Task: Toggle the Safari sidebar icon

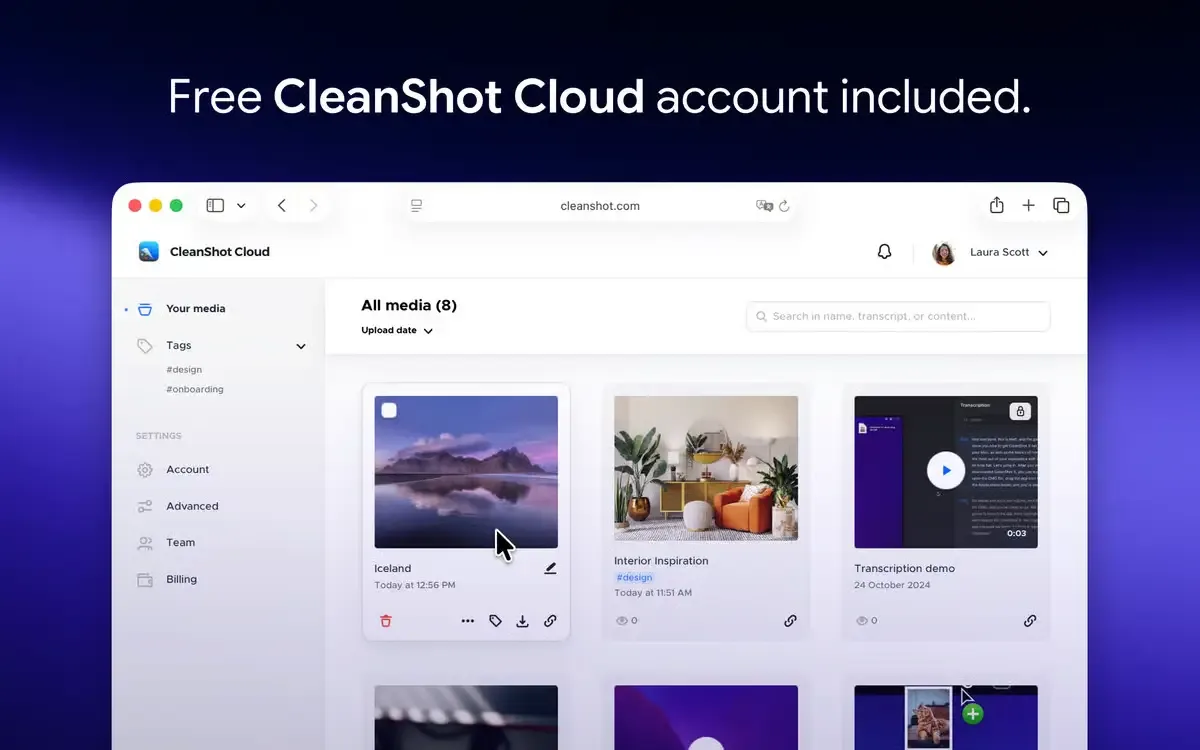Action: coord(215,205)
